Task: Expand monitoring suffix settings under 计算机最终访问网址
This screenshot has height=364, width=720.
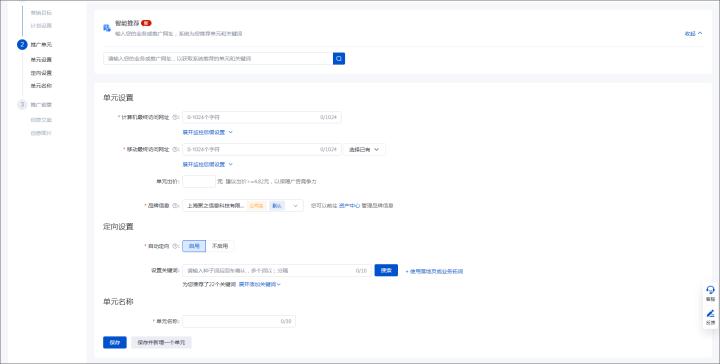Action: click(208, 132)
